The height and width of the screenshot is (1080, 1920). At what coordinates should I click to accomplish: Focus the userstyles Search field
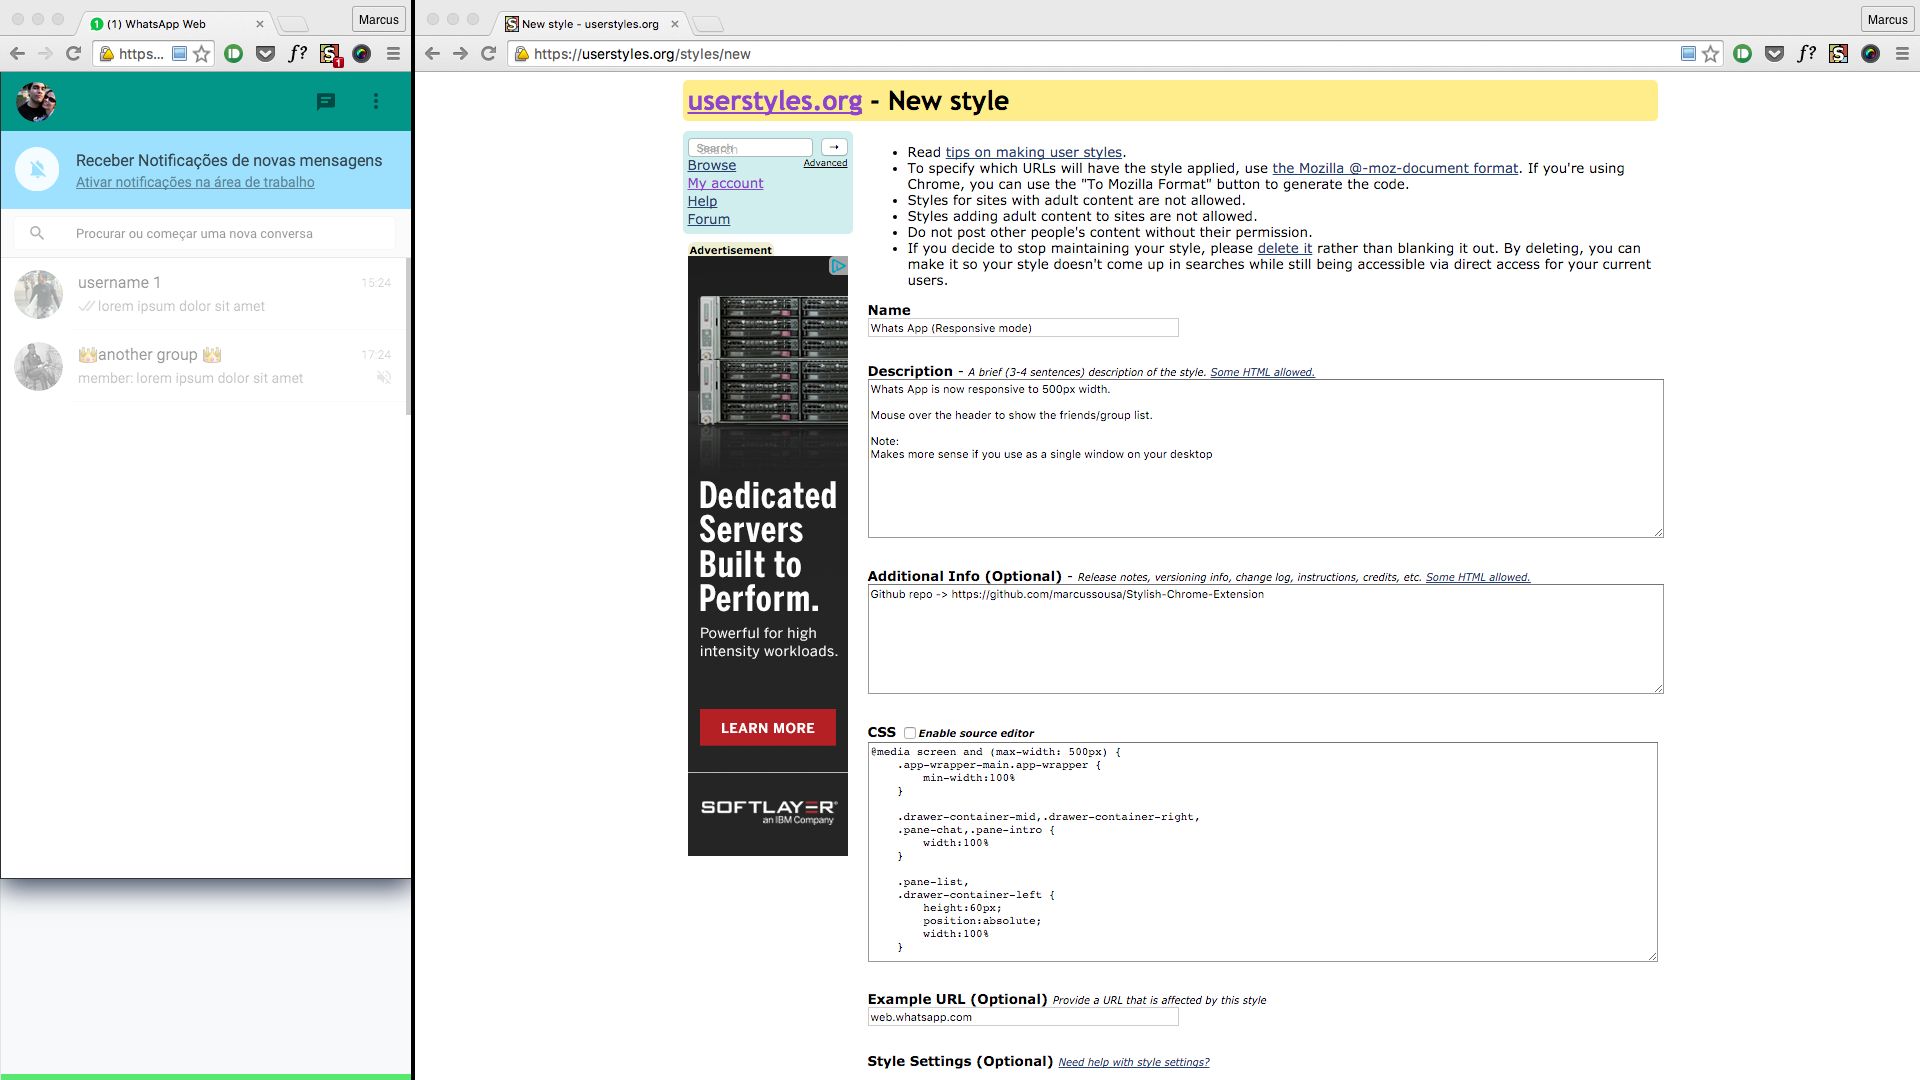point(750,148)
